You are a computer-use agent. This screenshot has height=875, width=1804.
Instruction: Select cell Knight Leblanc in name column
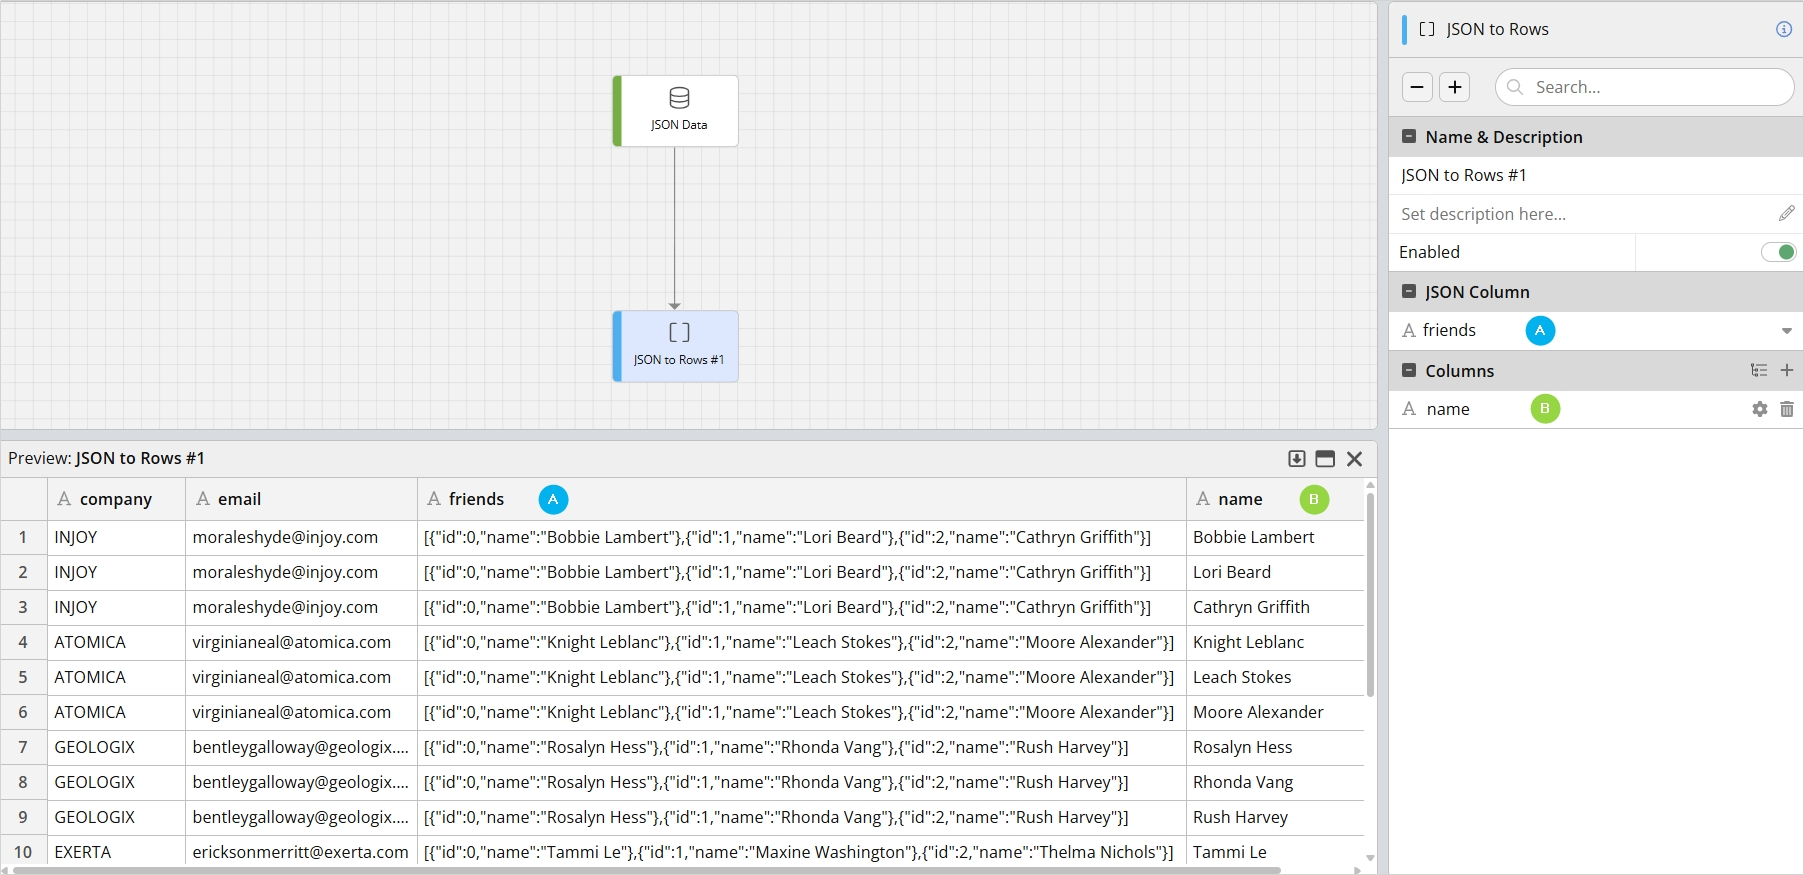coord(1275,642)
